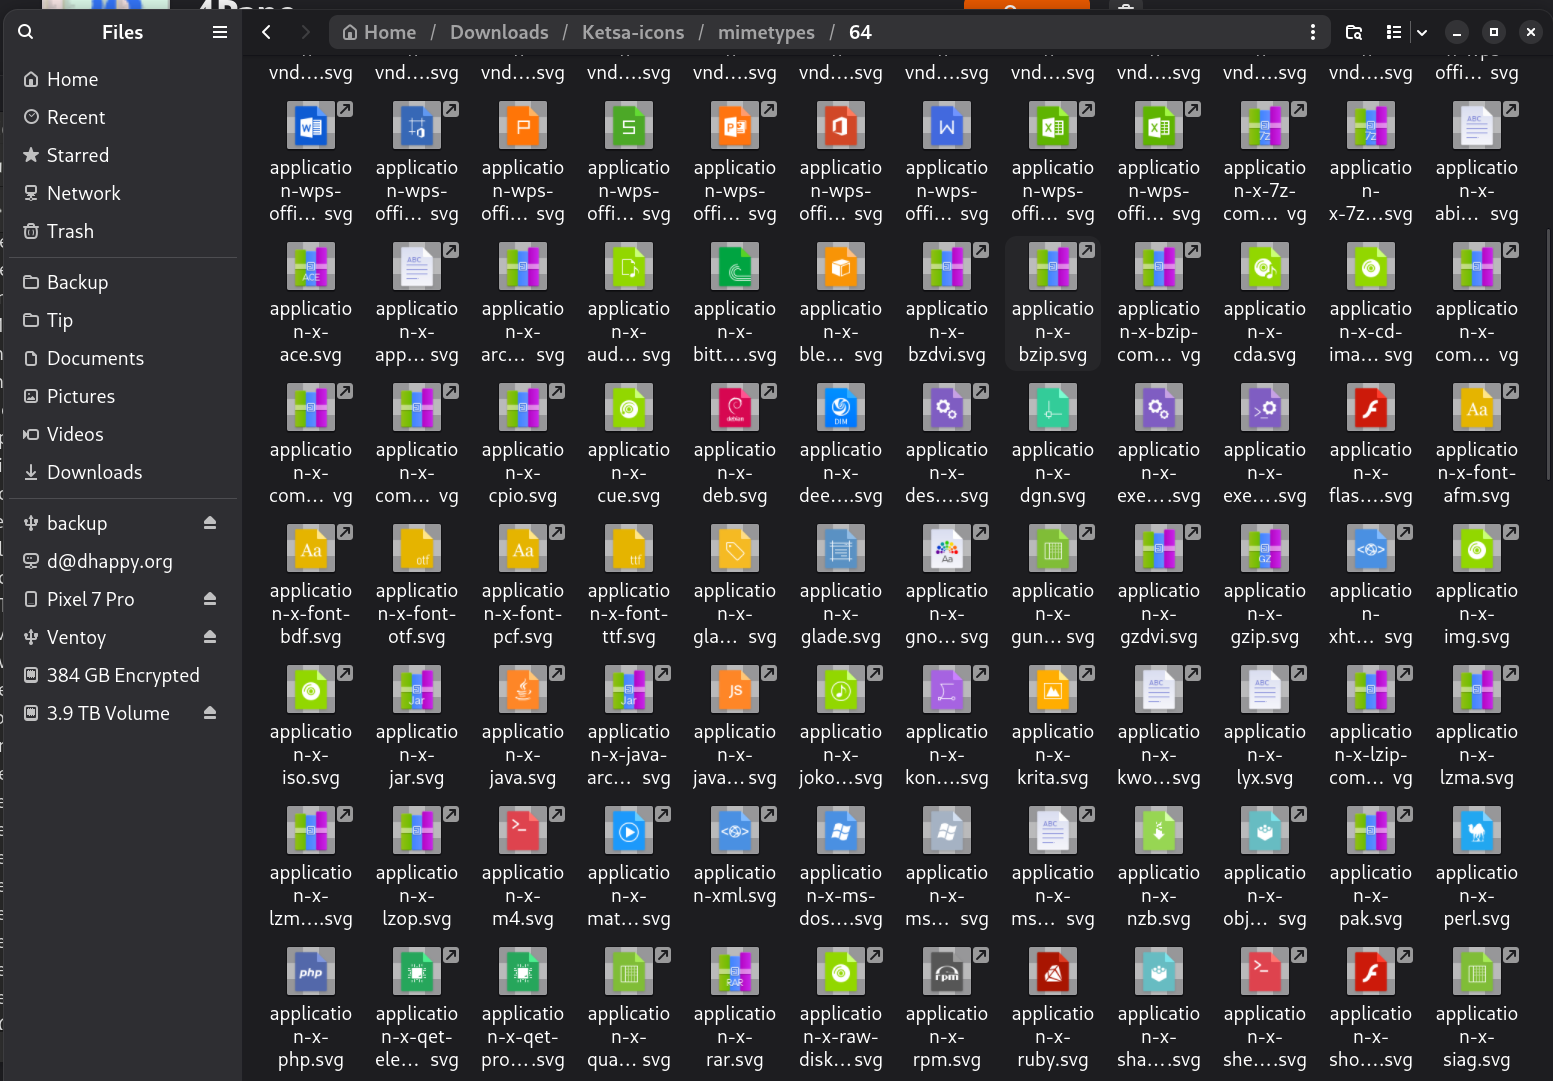Image resolution: width=1553 pixels, height=1081 pixels.
Task: Click the search-in-folder icon in the toolbar
Action: click(1354, 32)
